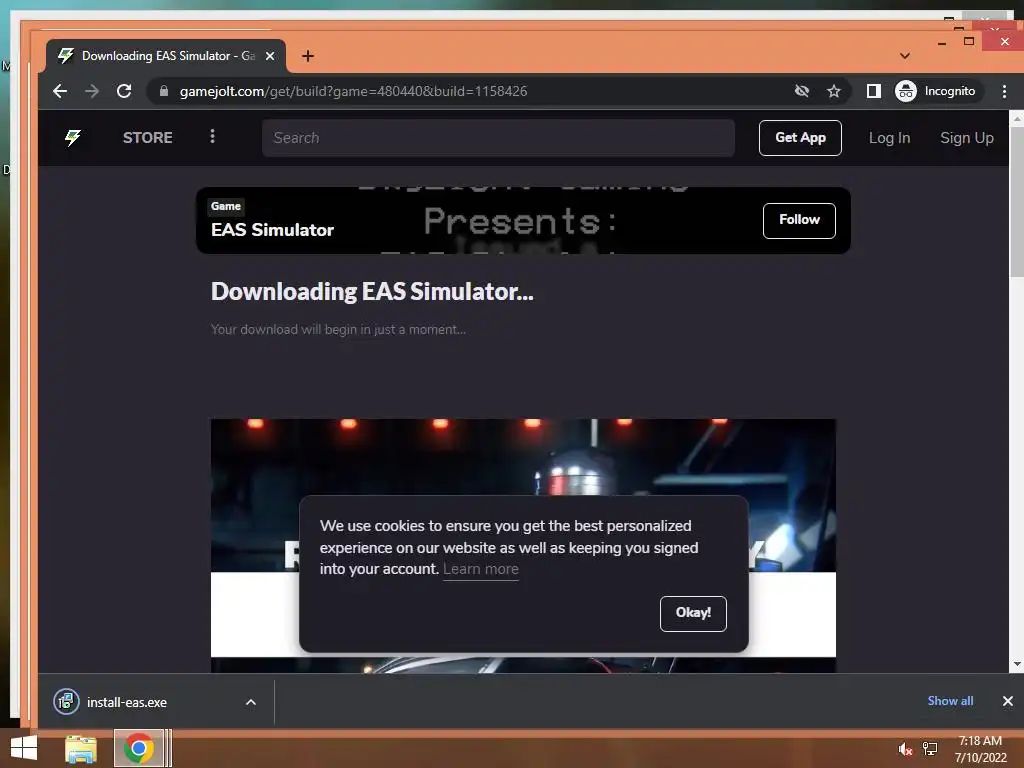Open the Chrome three-dot menu
The image size is (1024, 768).
pyautogui.click(x=1004, y=91)
